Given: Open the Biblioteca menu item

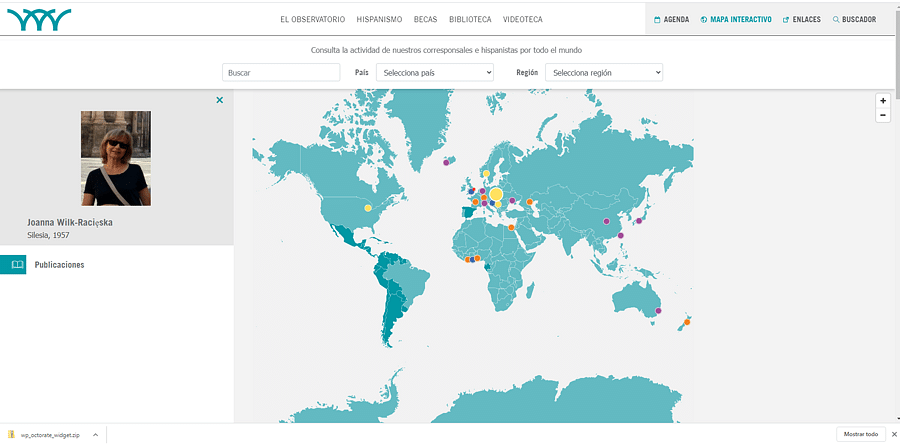Looking at the screenshot, I should click(x=470, y=19).
